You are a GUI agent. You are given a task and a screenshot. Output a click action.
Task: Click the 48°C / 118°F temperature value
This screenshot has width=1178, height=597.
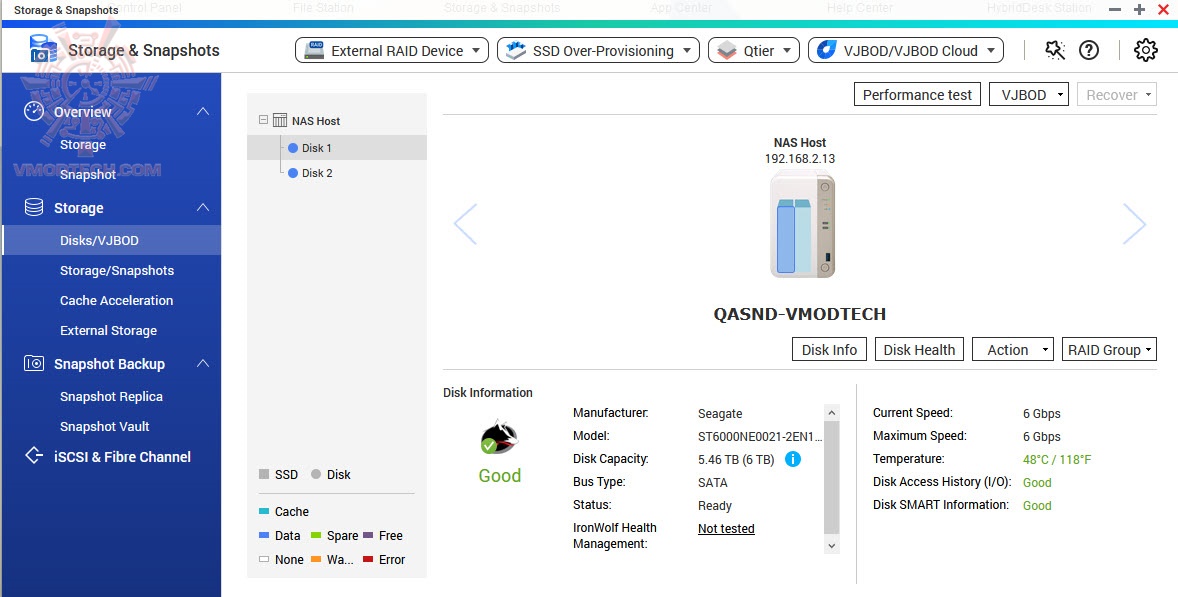pos(1056,459)
